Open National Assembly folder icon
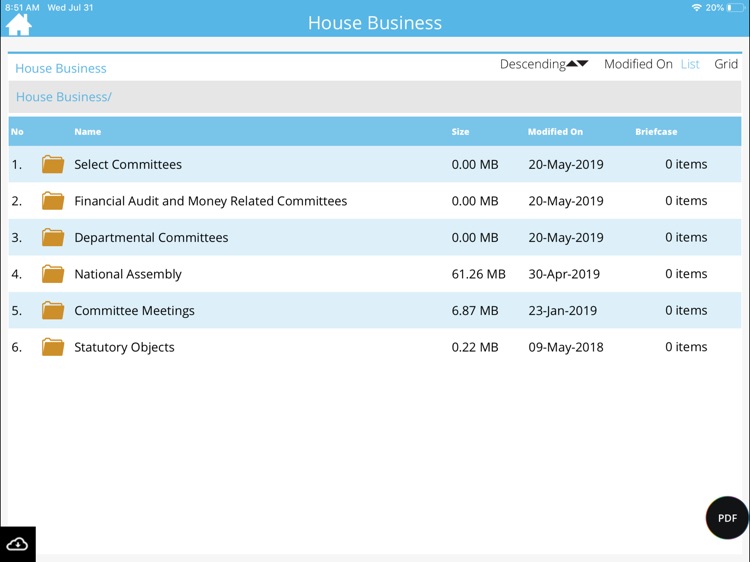 tap(53, 274)
